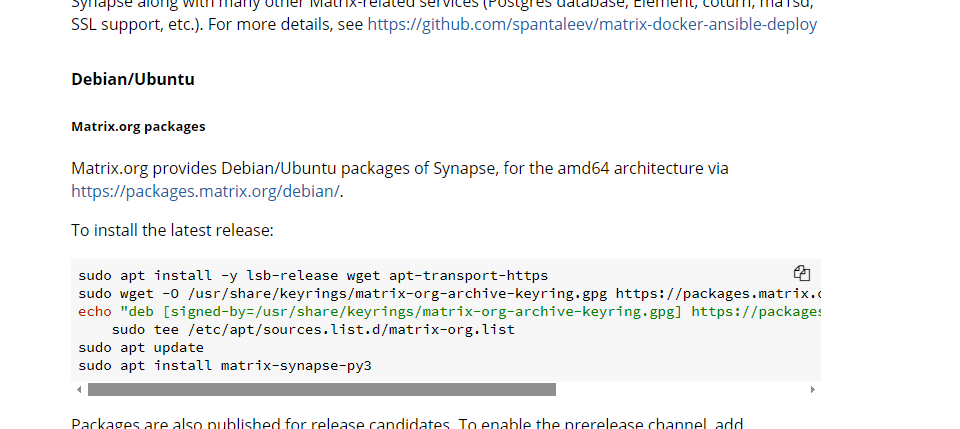Copy the code block to clipboard
The width and height of the screenshot is (960, 429).
coord(801,273)
